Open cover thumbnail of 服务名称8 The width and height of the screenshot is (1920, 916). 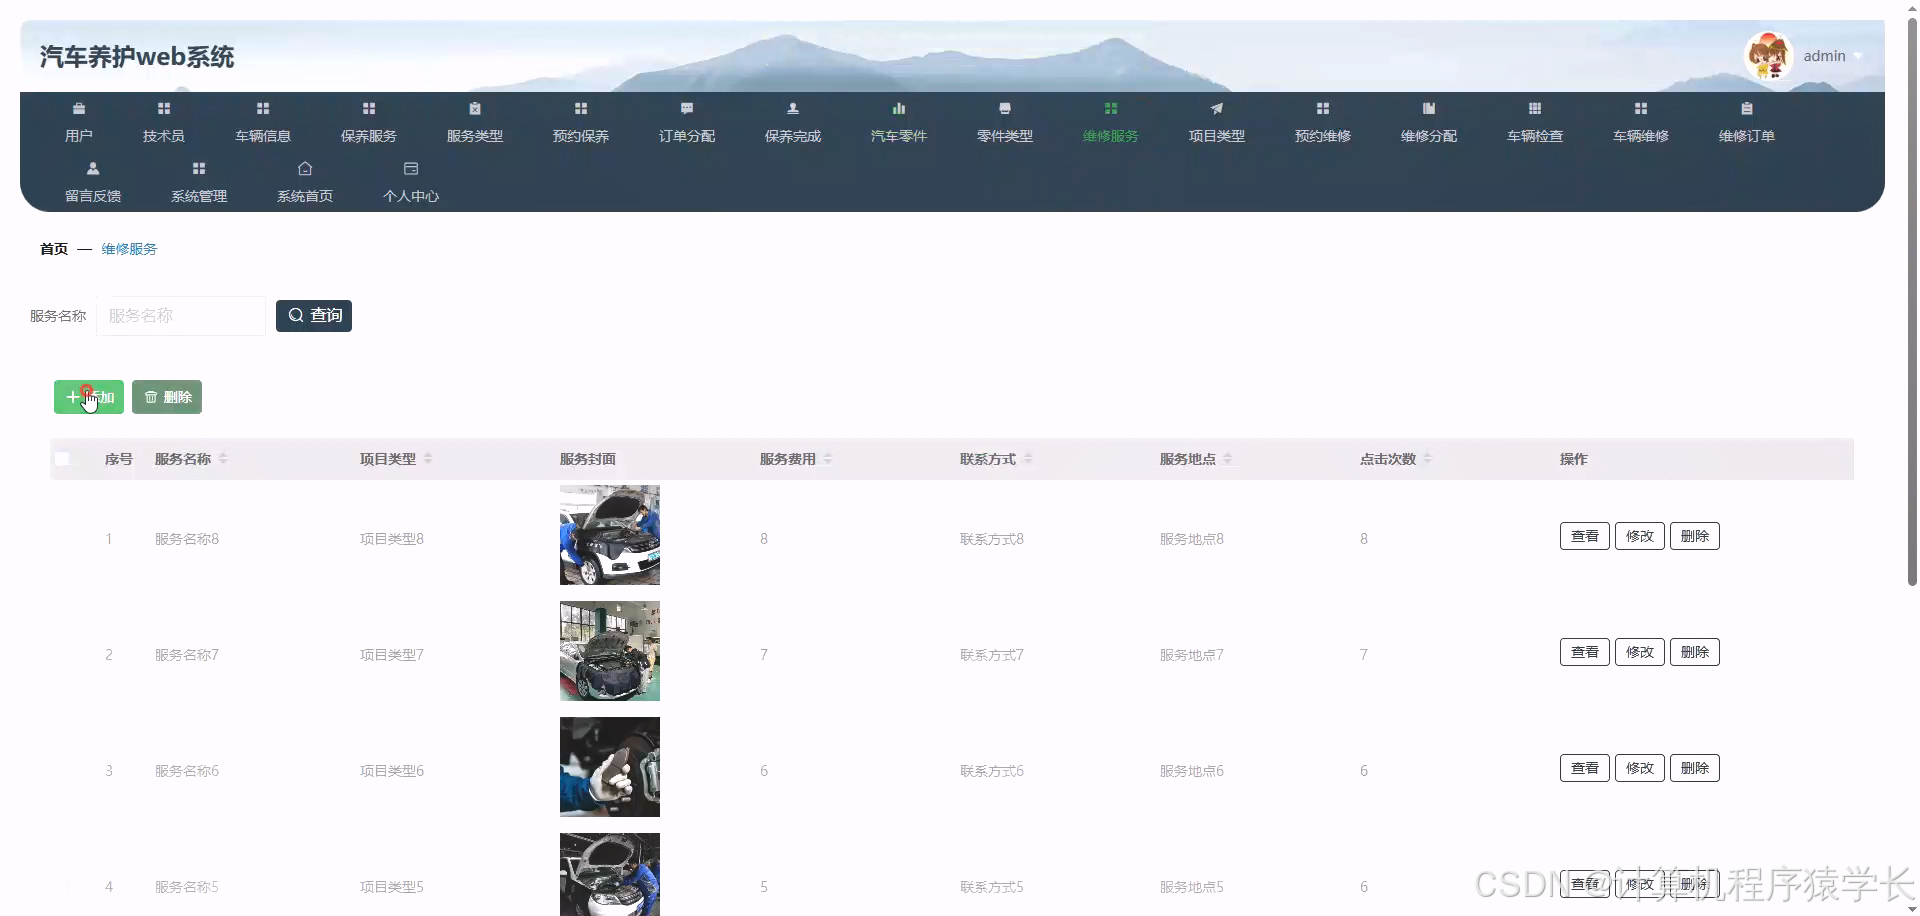click(610, 535)
